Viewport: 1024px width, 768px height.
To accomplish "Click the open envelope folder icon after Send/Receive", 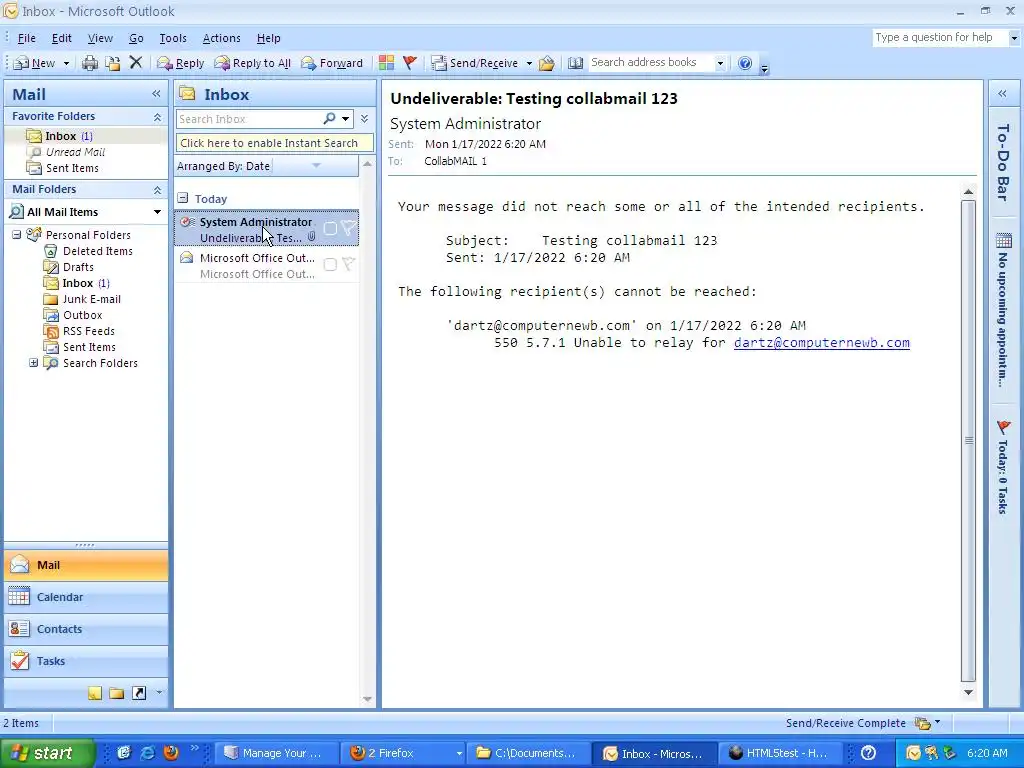I will click(x=547, y=63).
